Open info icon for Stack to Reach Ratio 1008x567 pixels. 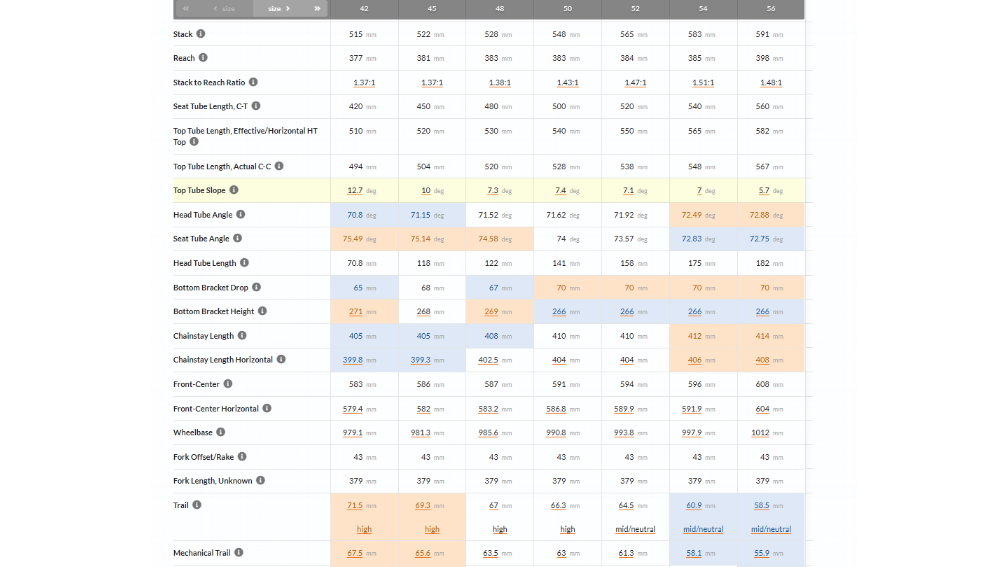[x=253, y=82]
